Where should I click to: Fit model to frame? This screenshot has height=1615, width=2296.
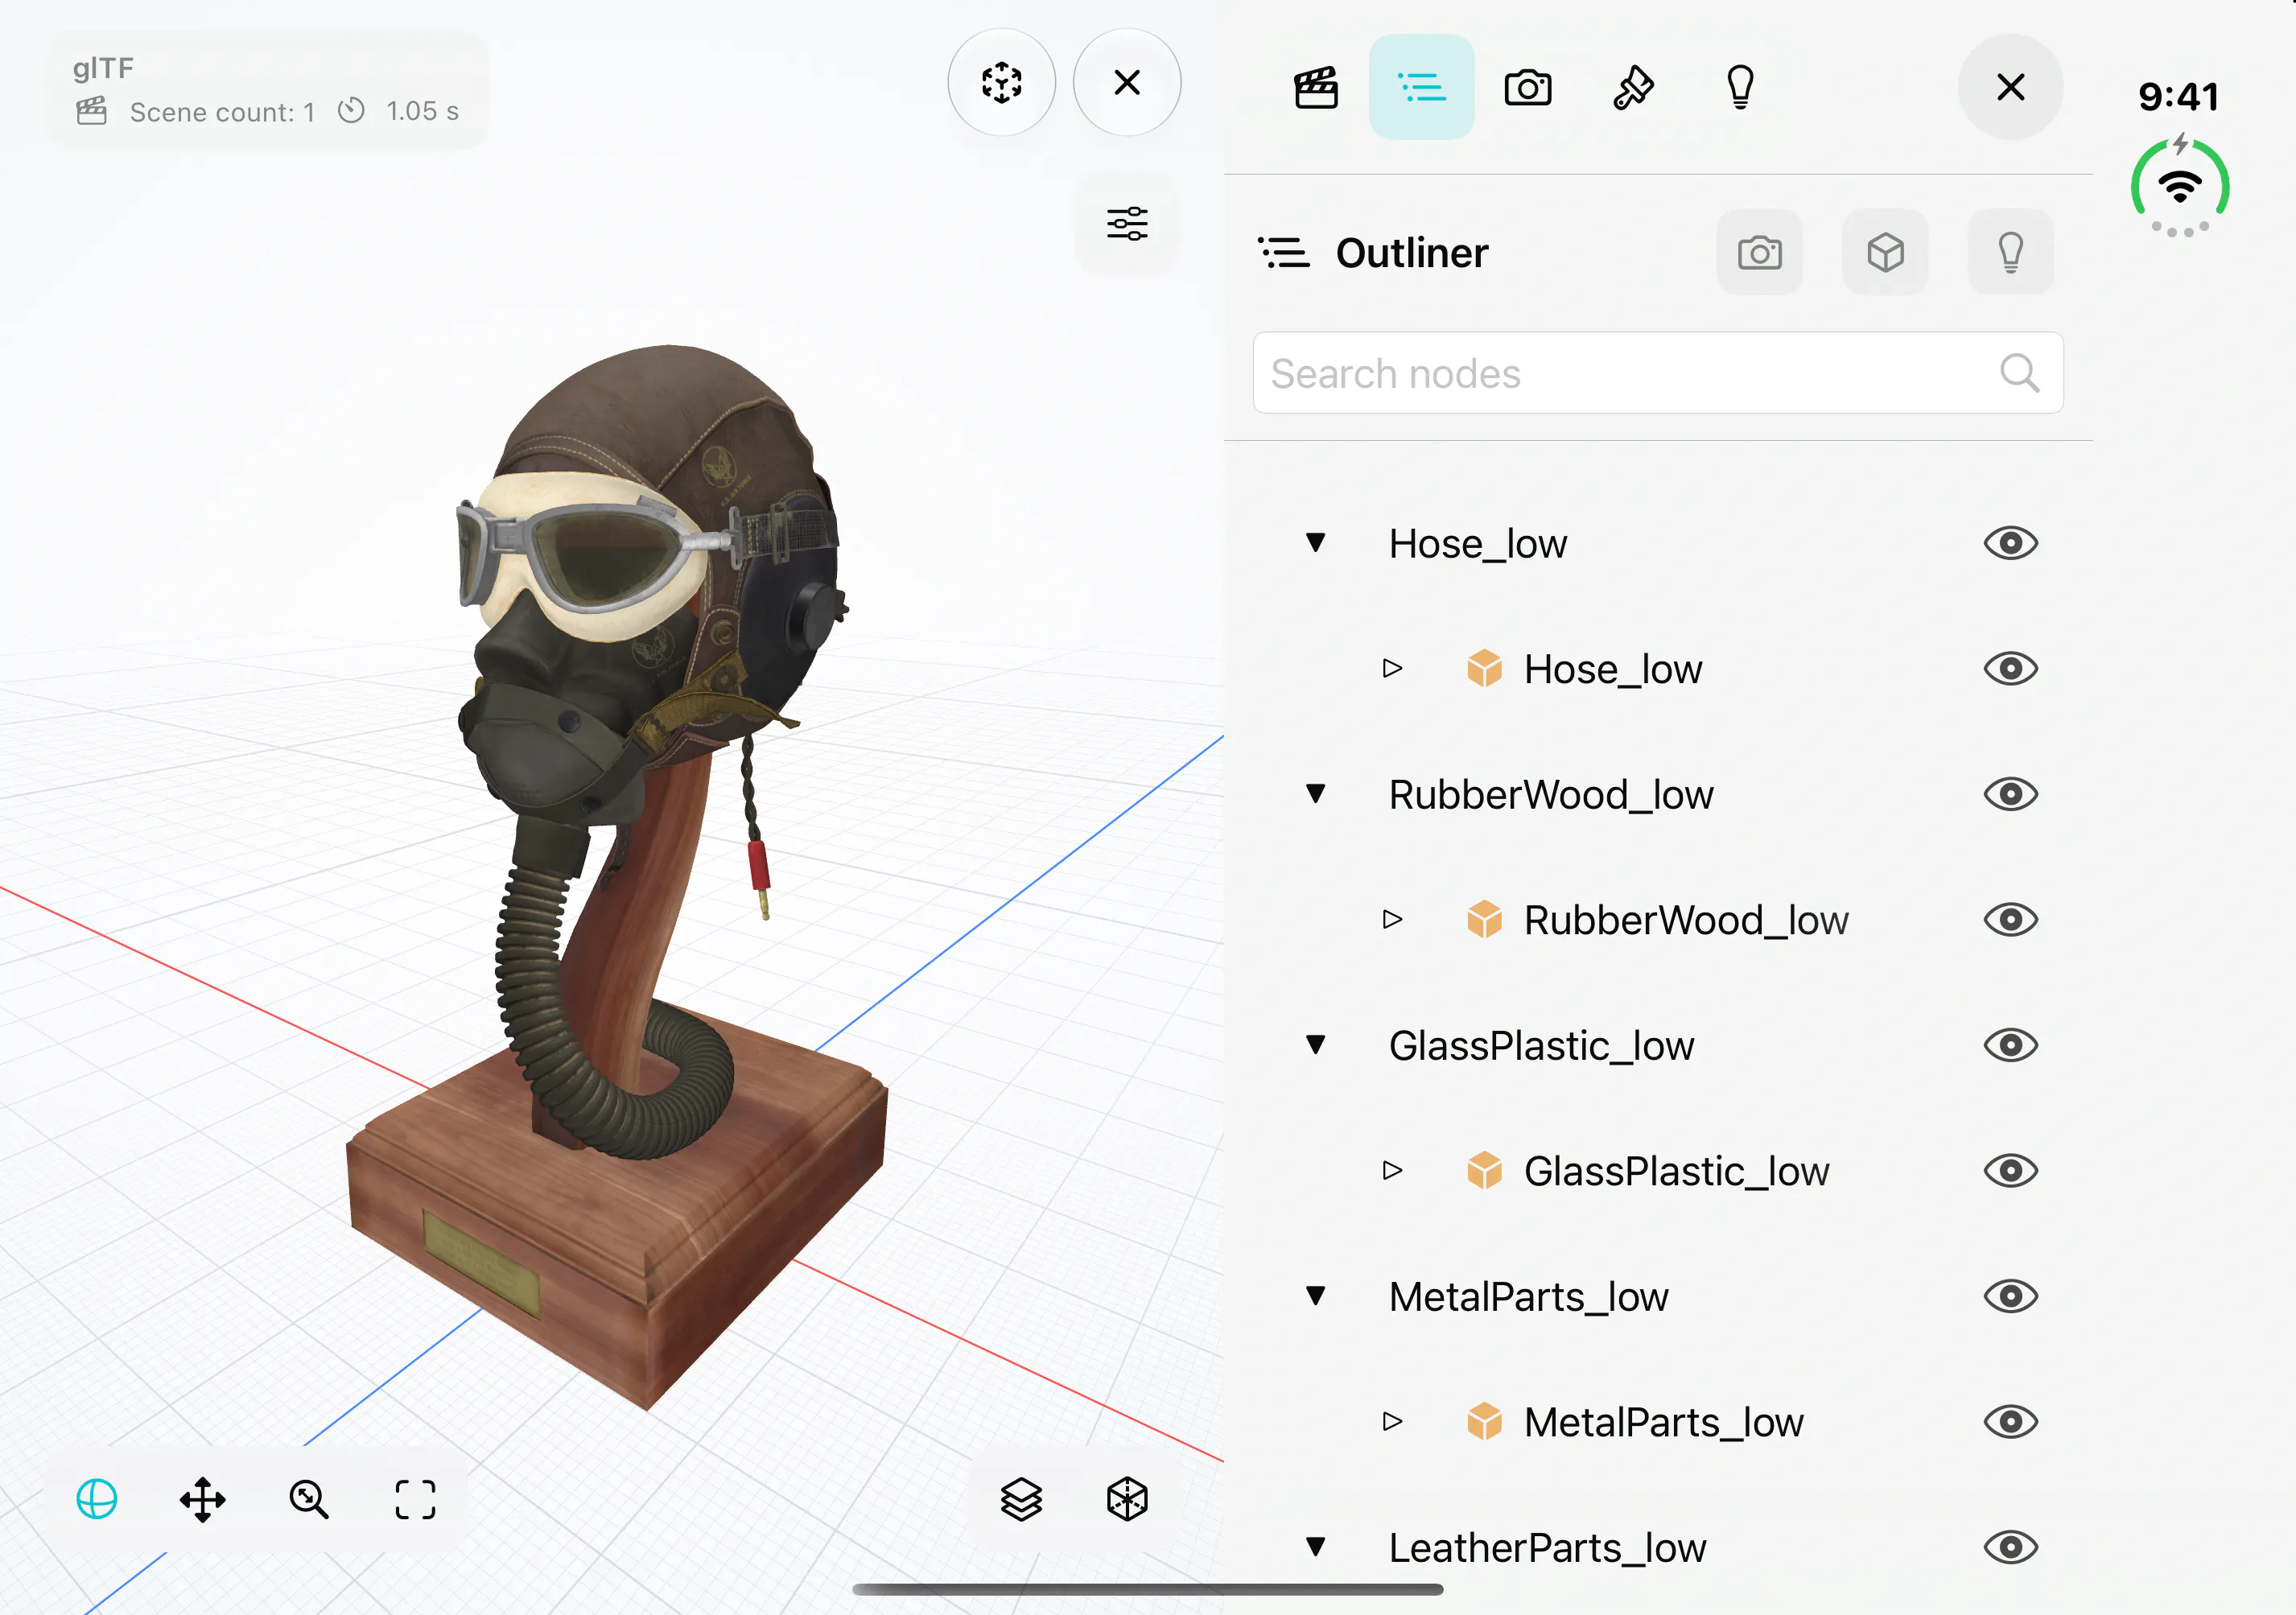coord(415,1499)
